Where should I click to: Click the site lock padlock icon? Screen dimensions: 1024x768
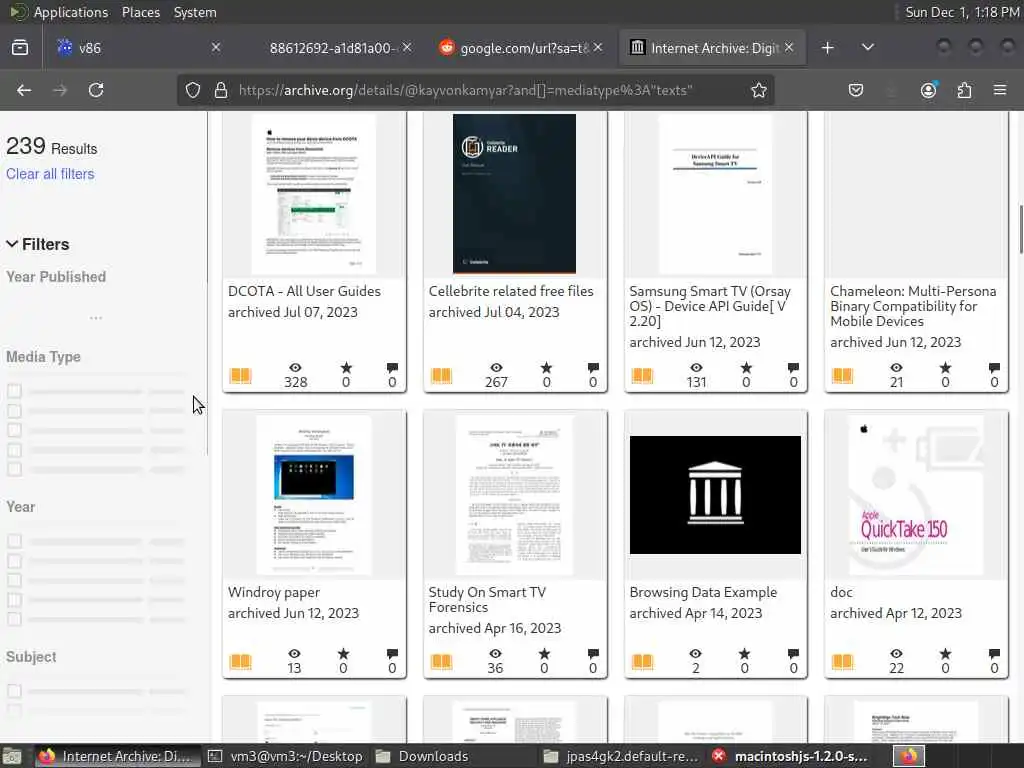(x=221, y=90)
